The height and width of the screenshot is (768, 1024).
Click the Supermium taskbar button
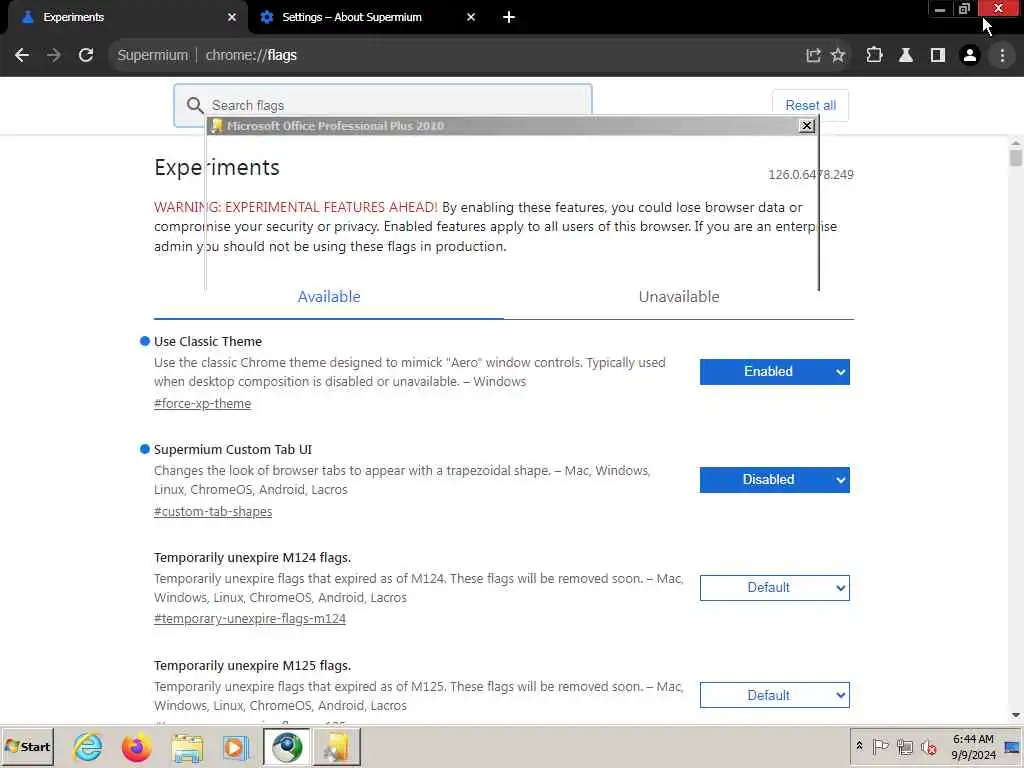[x=287, y=746]
